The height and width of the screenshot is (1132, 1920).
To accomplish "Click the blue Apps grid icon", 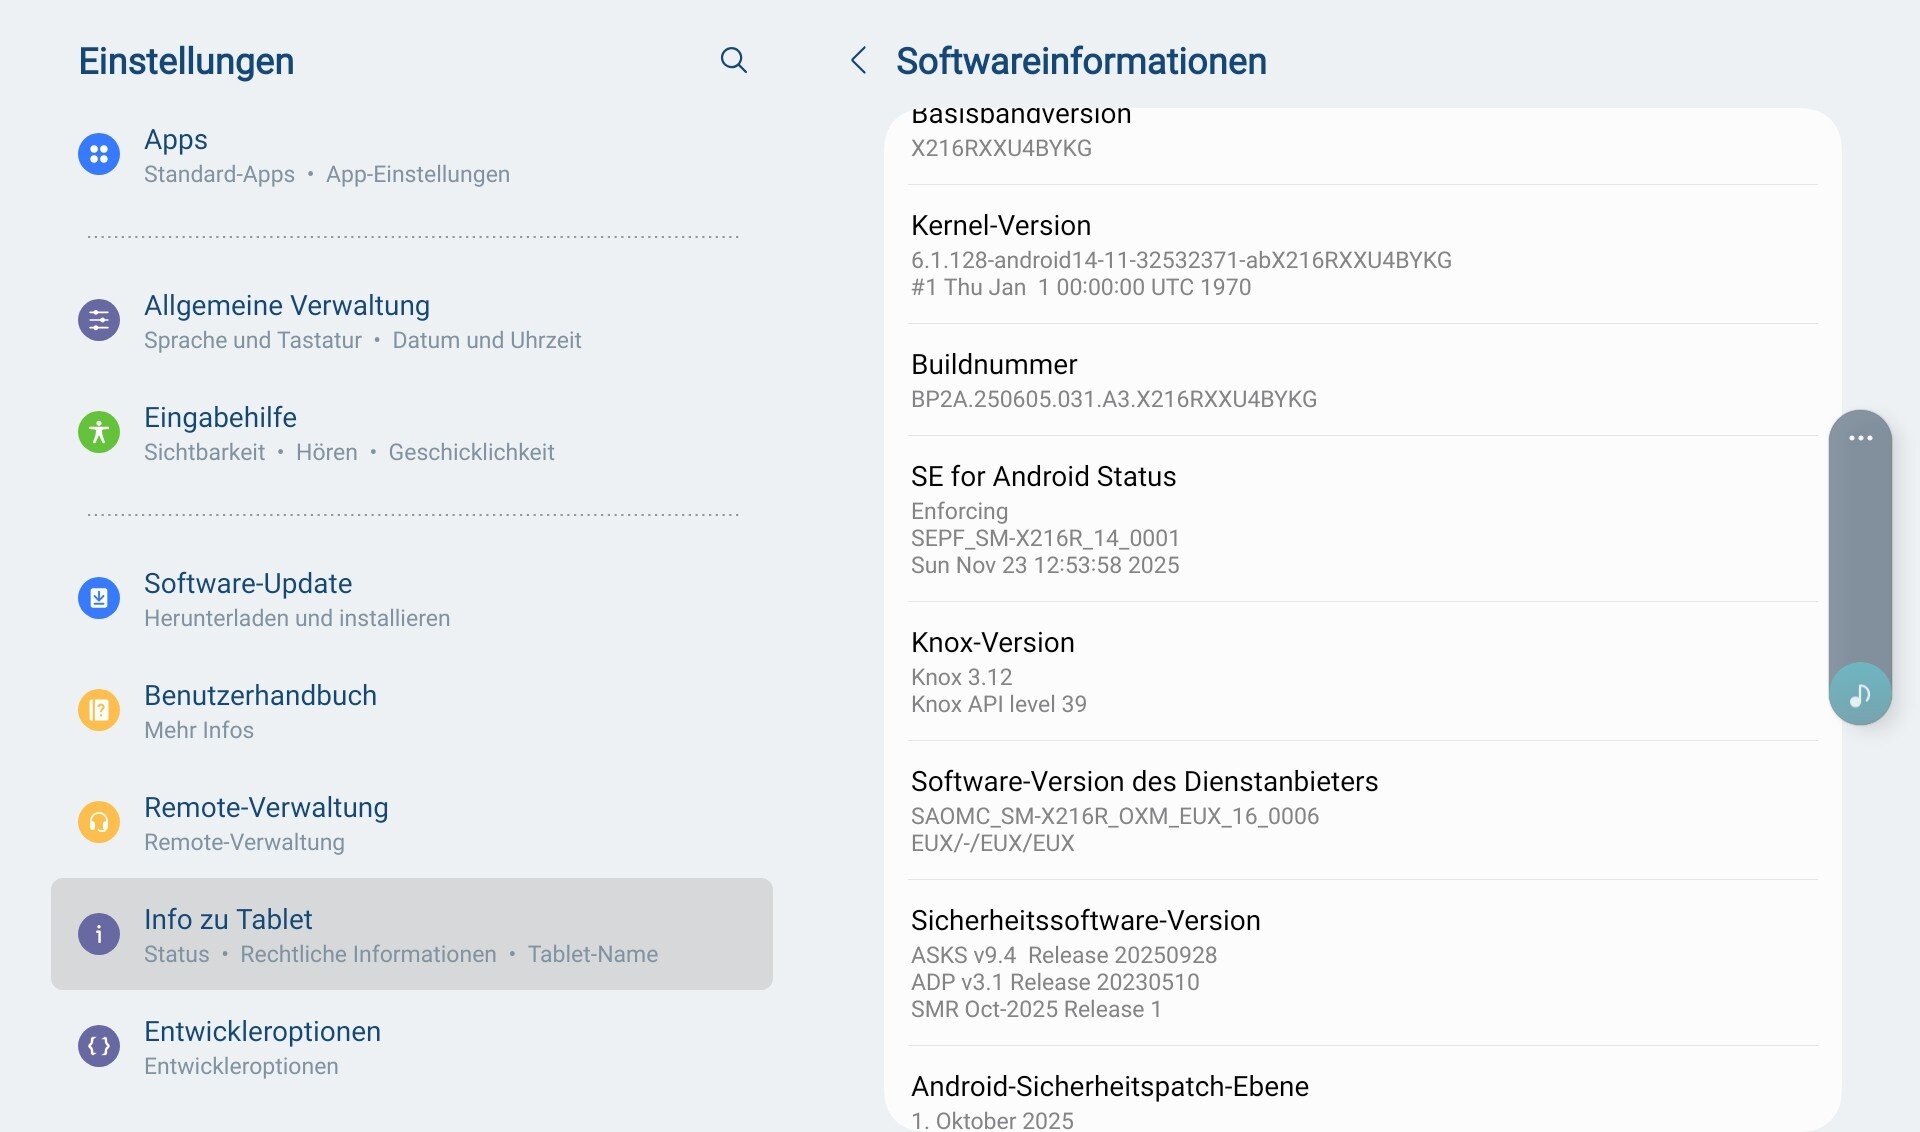I will 99,154.
